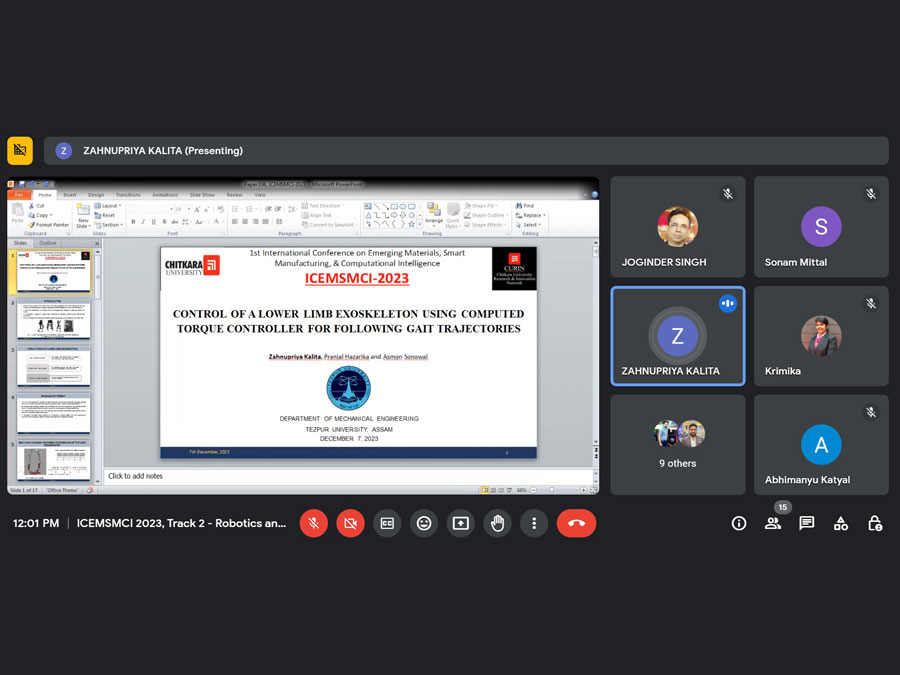The height and width of the screenshot is (675, 900).
Task: Select slide 2 thumbnail in the slides panel
Action: click(53, 320)
